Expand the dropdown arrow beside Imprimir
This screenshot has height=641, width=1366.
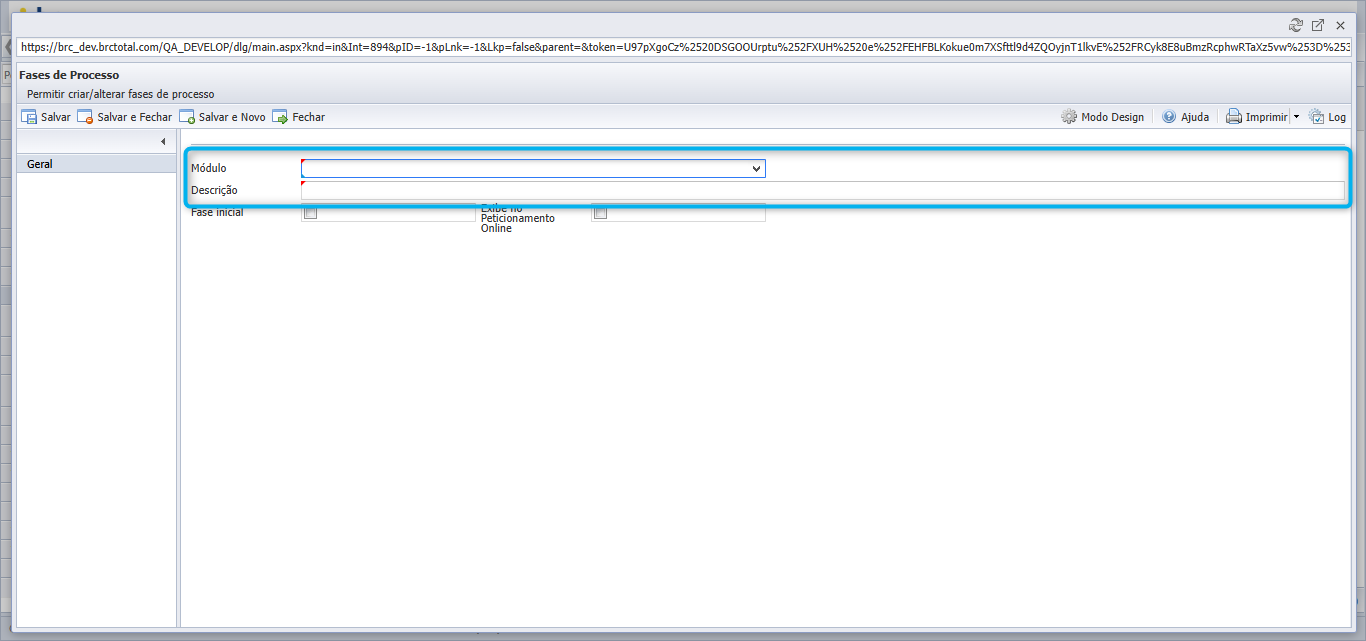1296,117
